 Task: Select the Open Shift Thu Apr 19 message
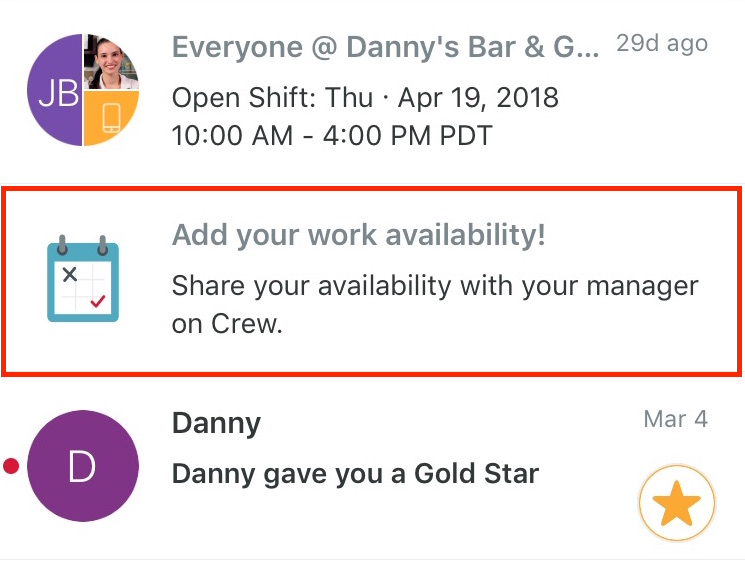coord(365,98)
